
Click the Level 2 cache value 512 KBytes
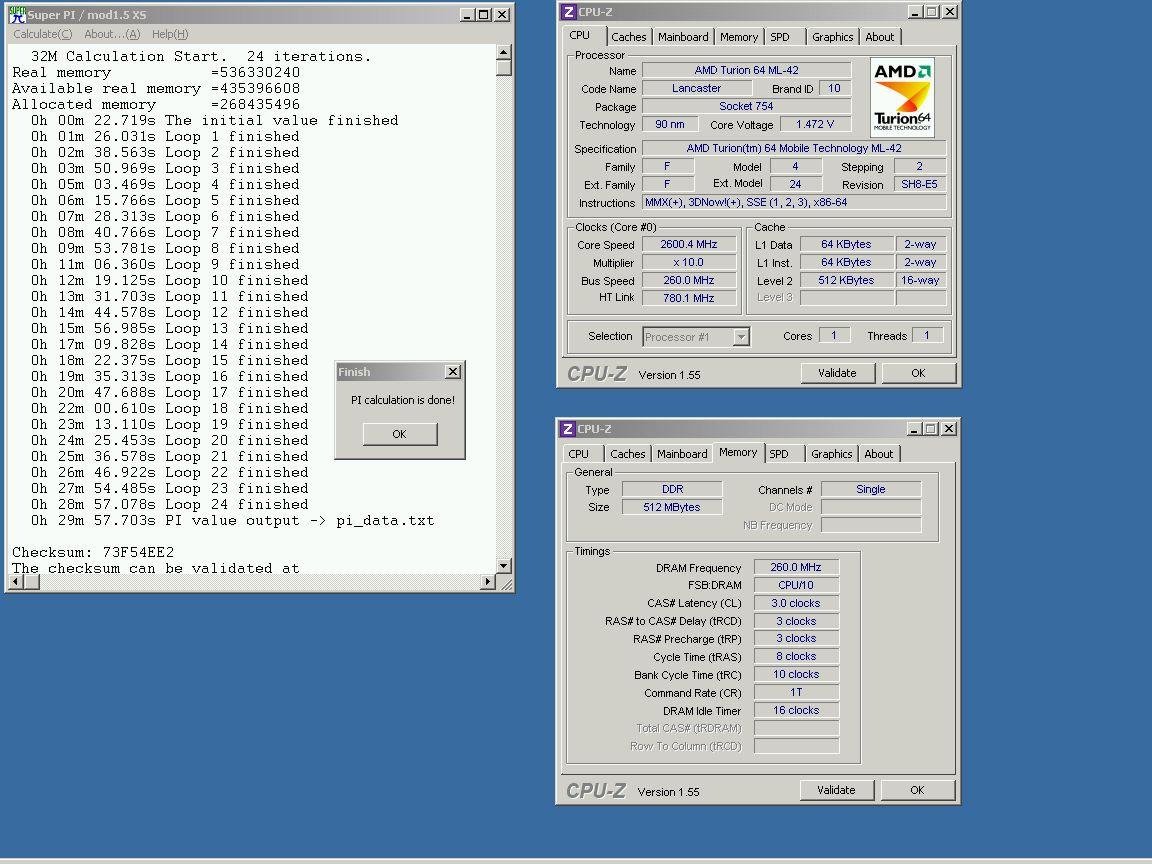click(846, 281)
